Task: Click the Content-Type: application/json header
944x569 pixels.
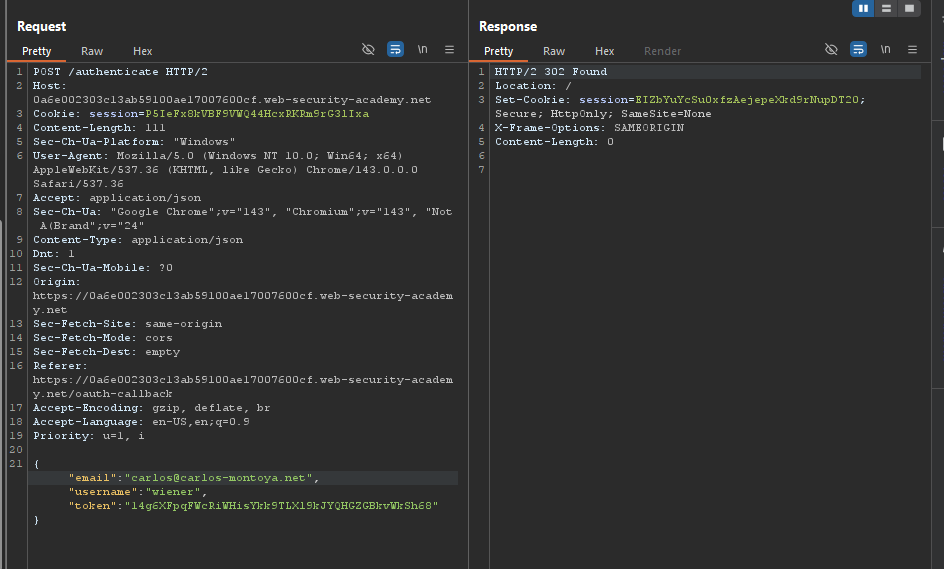Action: coord(138,240)
